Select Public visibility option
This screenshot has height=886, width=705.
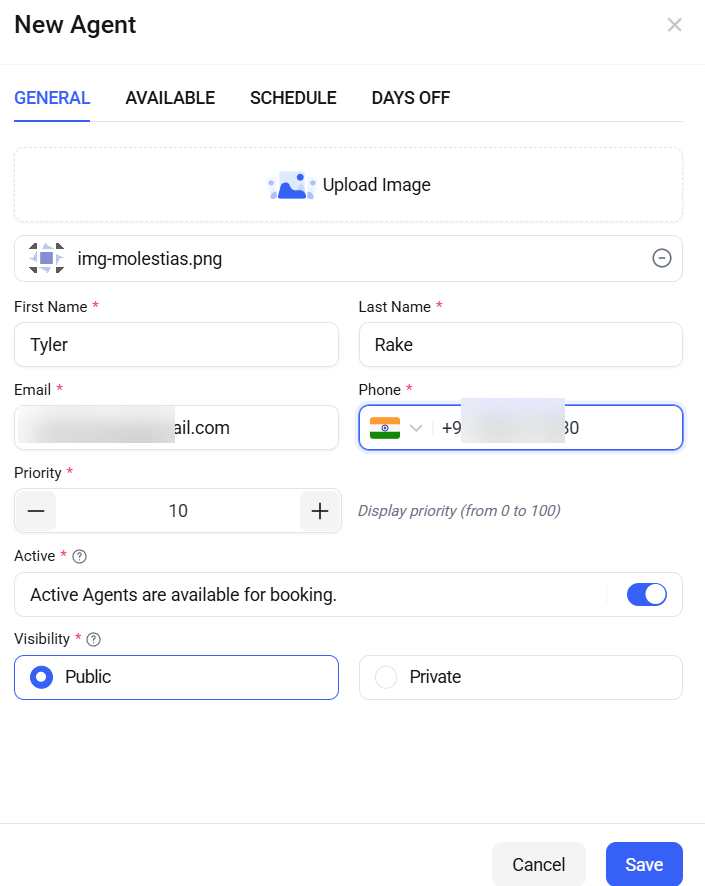[x=42, y=677]
